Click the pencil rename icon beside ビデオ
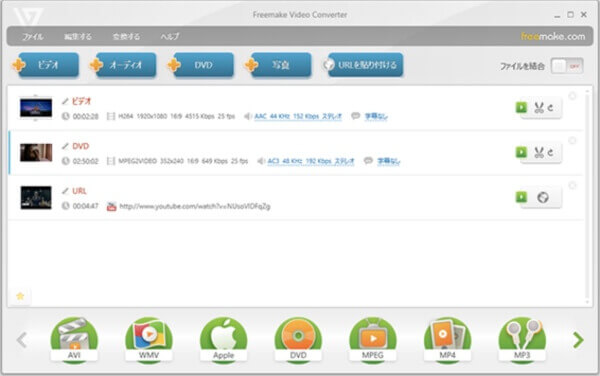Screen dimensions: 600x376 coord(65,101)
